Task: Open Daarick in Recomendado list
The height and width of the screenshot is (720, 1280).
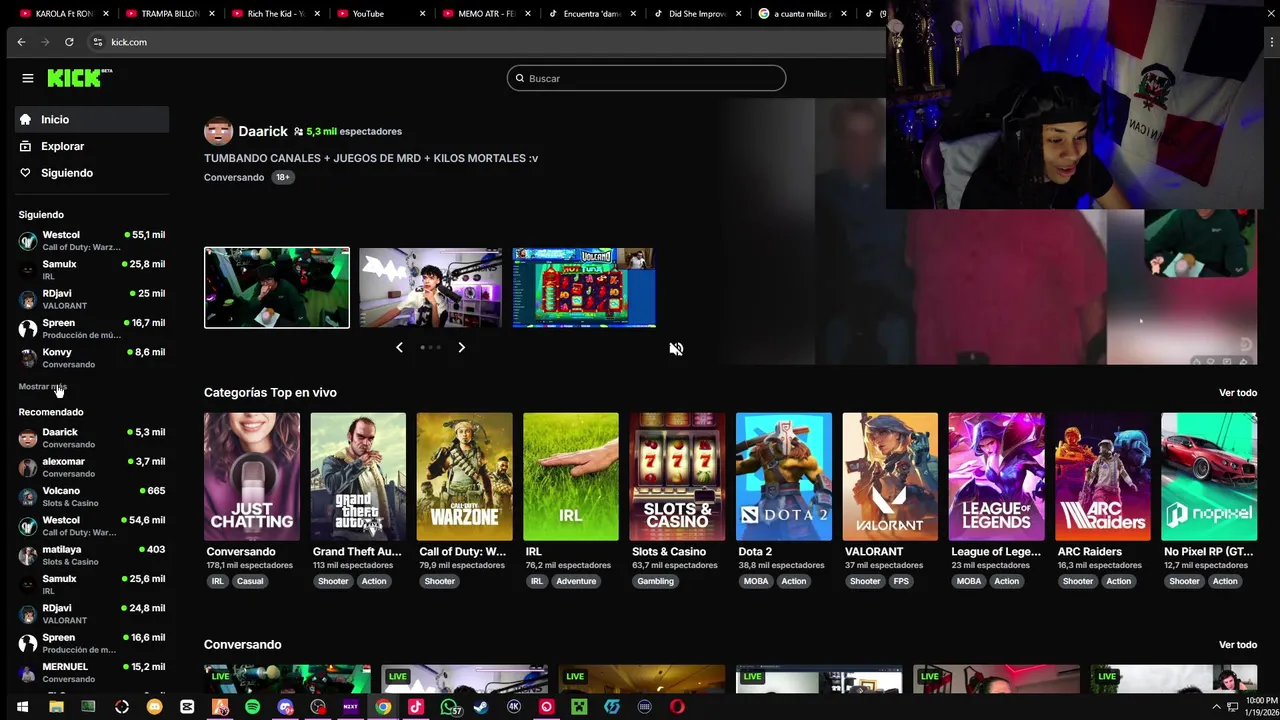Action: point(92,437)
